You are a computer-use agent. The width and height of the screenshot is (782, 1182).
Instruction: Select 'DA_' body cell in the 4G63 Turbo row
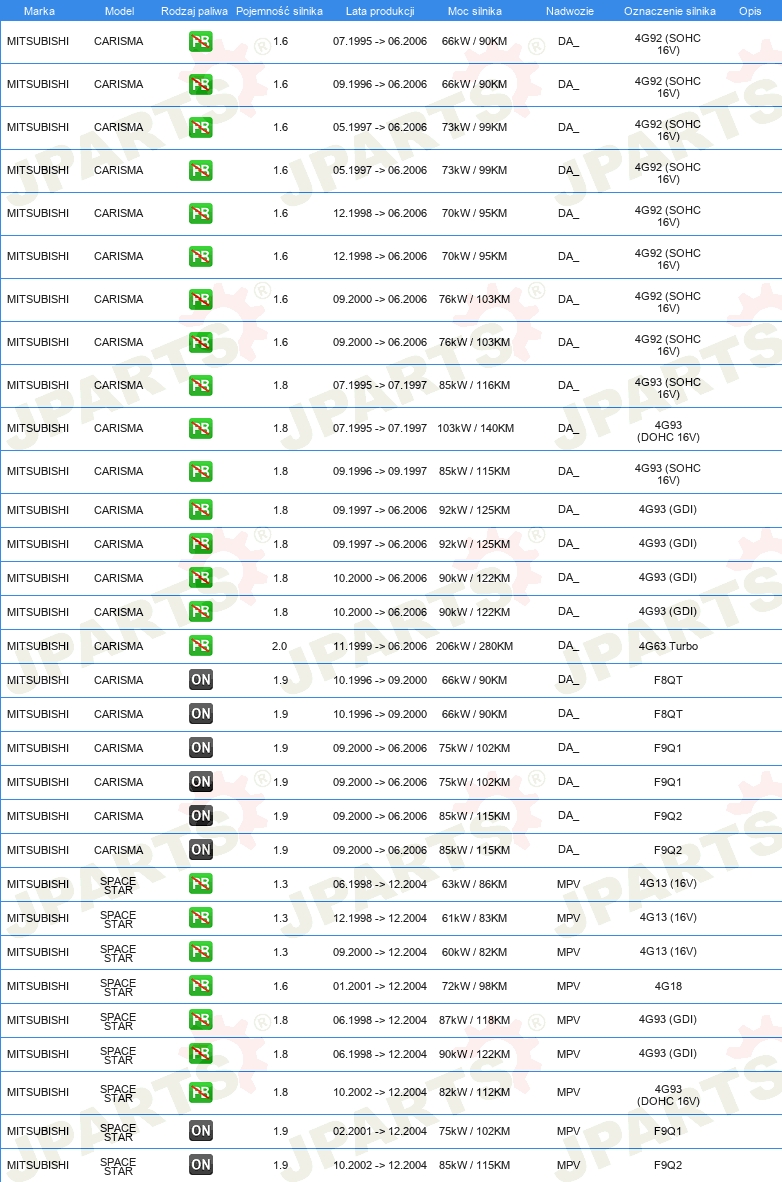point(569,646)
